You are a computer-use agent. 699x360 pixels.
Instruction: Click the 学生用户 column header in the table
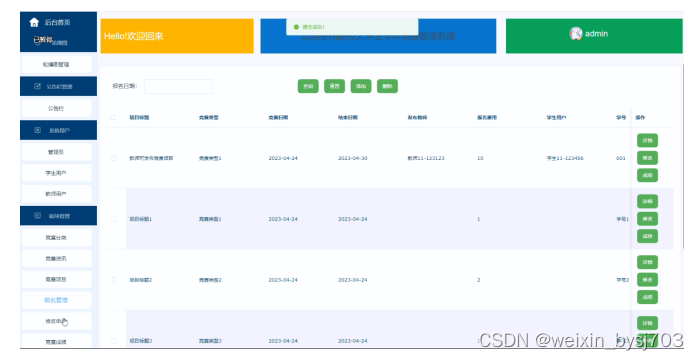click(556, 118)
